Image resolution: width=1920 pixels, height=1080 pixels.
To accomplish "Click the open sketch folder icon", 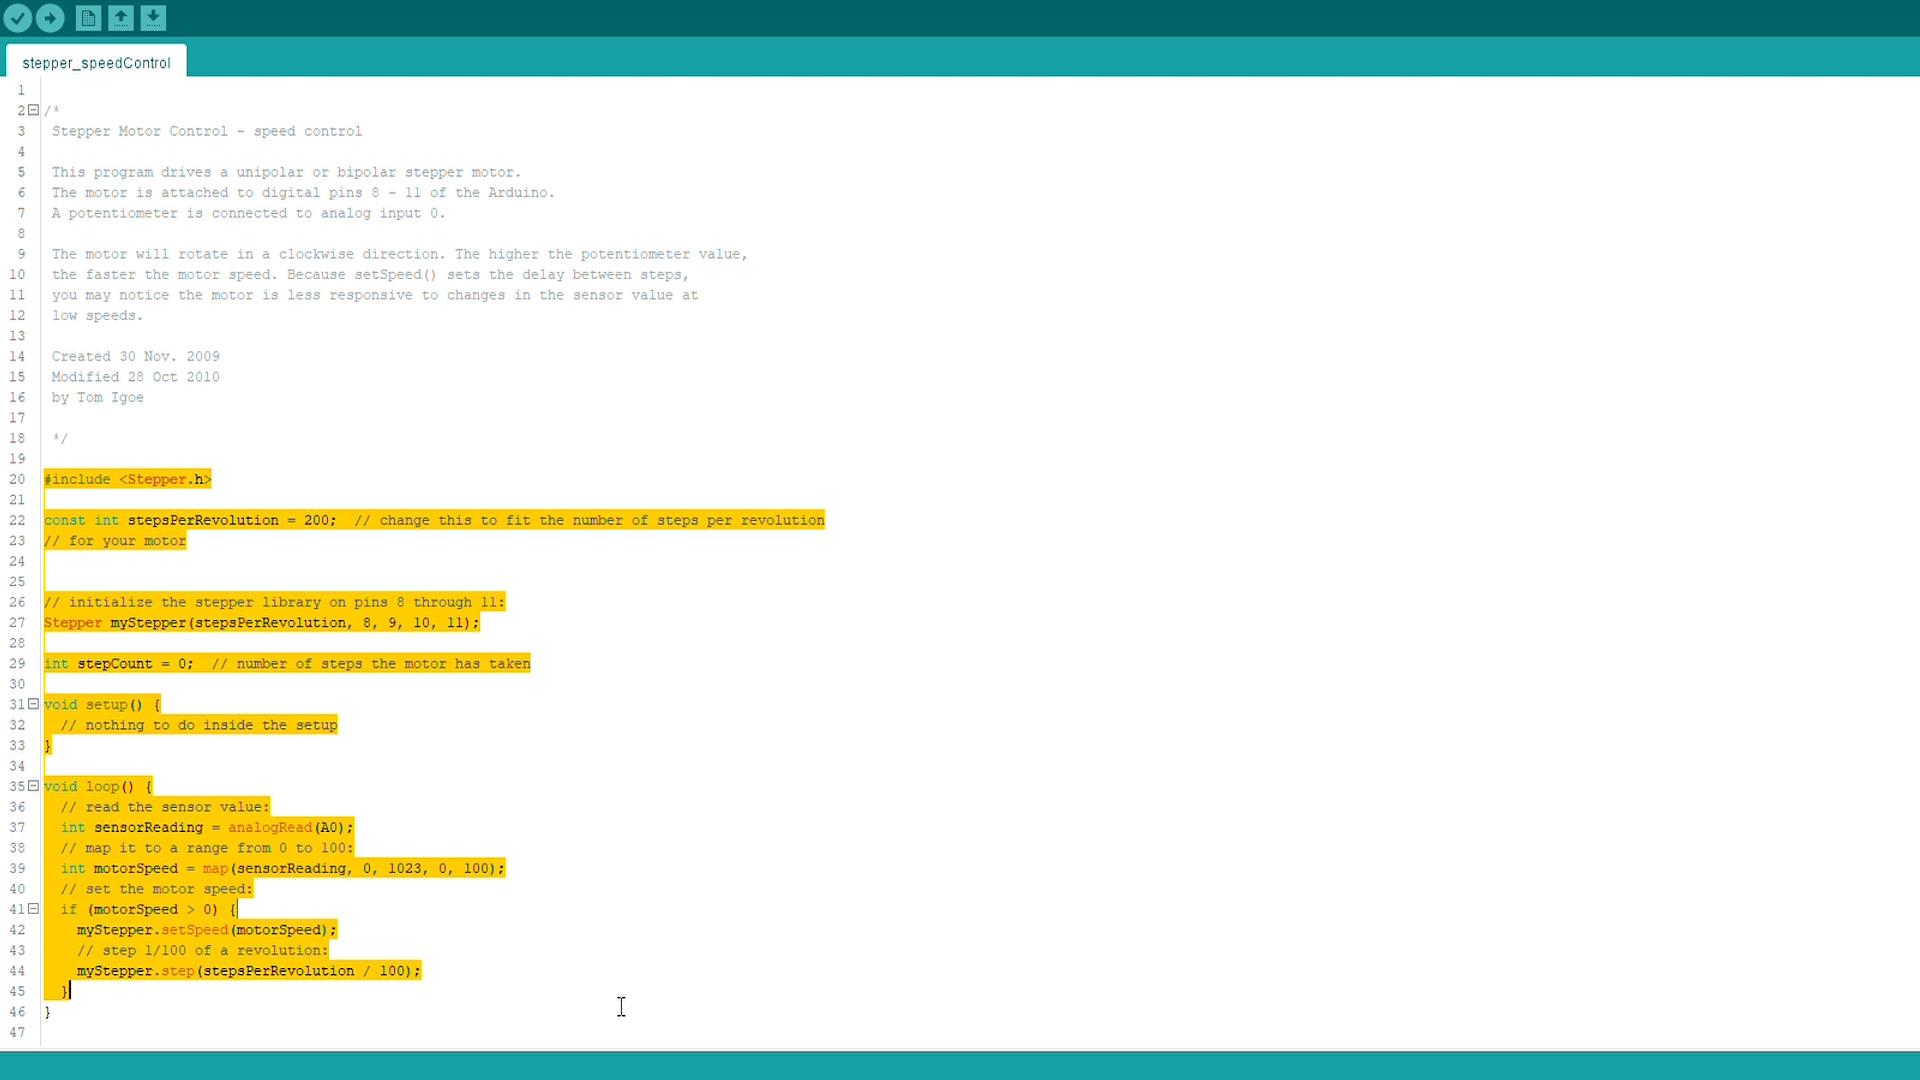I will pos(88,17).
